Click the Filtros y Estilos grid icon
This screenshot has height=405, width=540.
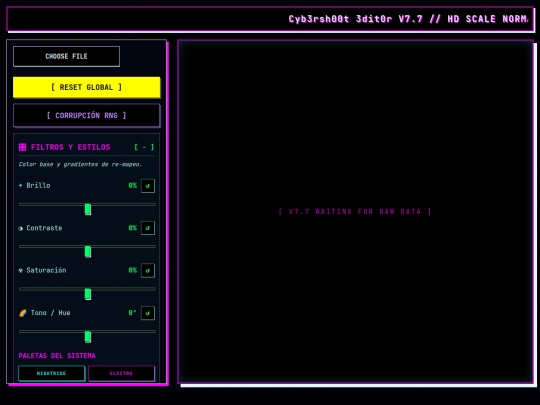(x=22, y=147)
